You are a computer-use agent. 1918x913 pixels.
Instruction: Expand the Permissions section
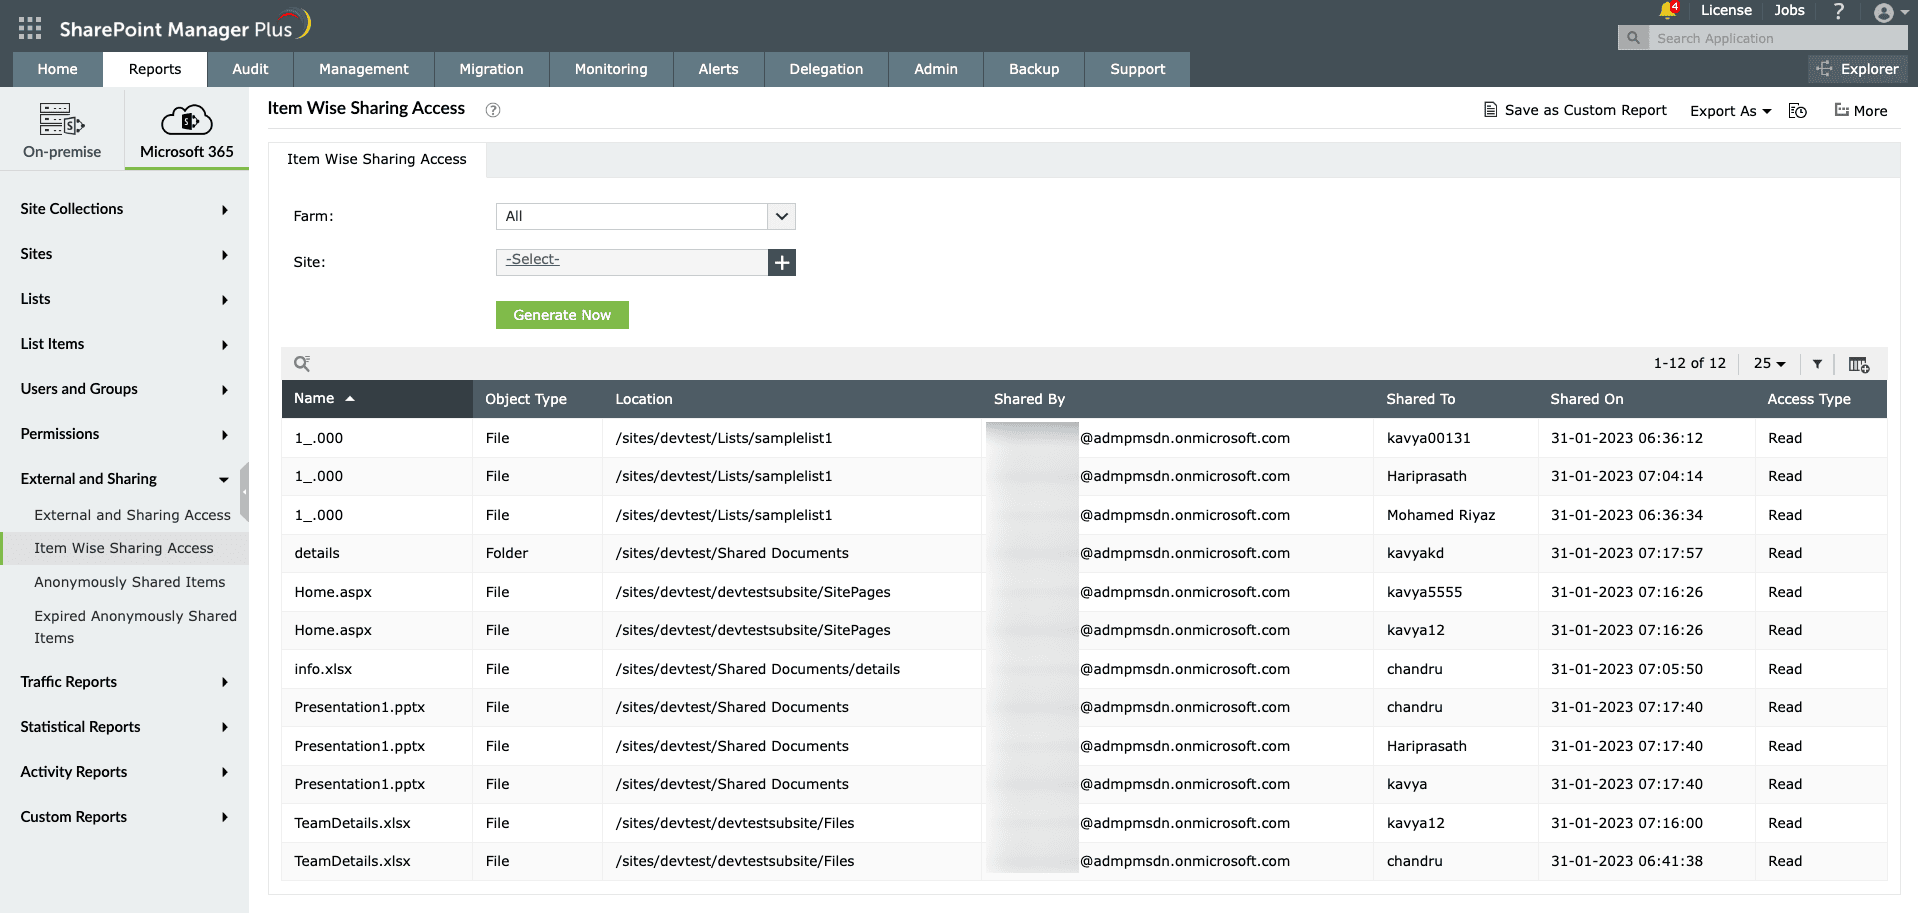tap(124, 434)
